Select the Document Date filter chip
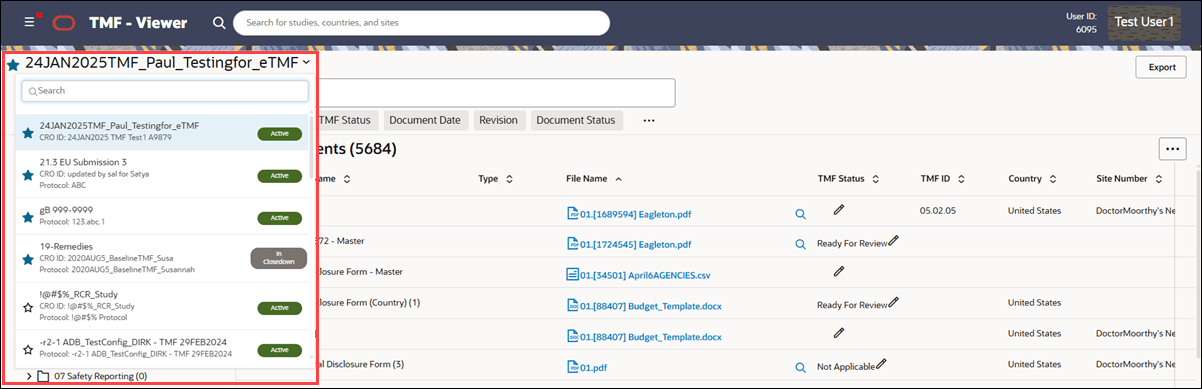The height and width of the screenshot is (389, 1202). coord(425,120)
